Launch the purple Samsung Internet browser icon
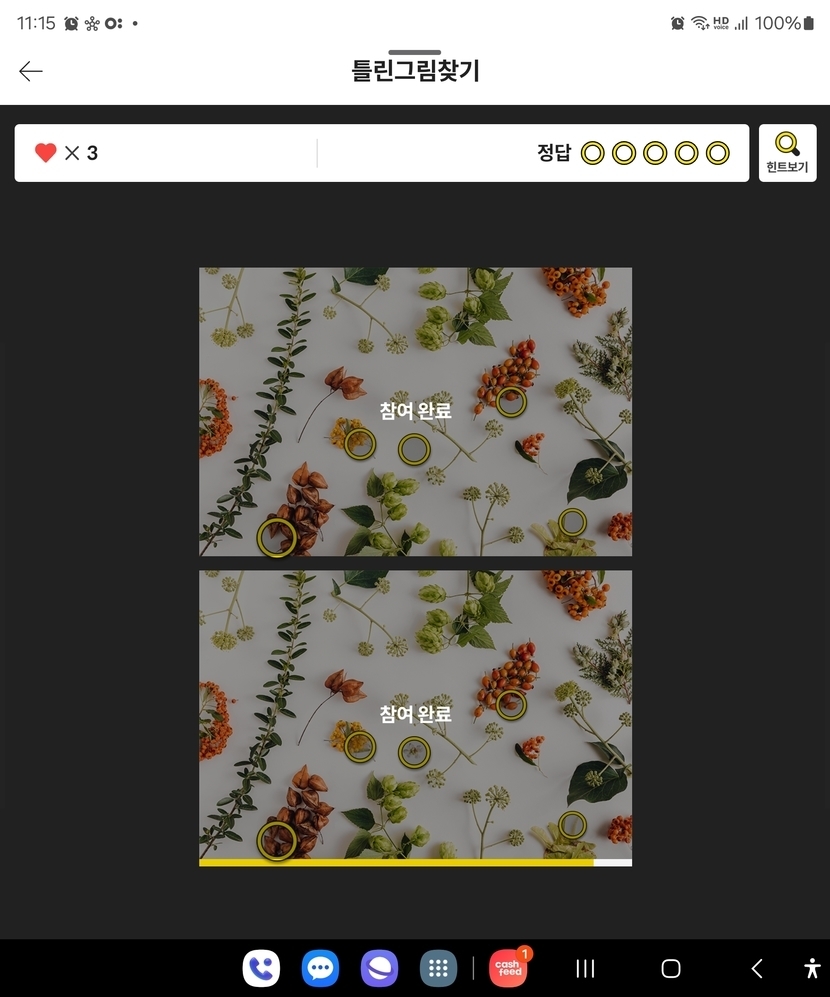The width and height of the screenshot is (830, 997). pos(379,968)
